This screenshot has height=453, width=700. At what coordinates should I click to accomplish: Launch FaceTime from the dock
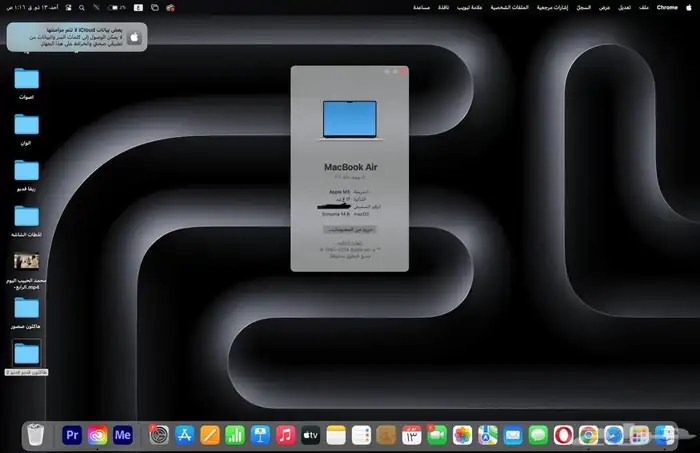(x=436, y=435)
